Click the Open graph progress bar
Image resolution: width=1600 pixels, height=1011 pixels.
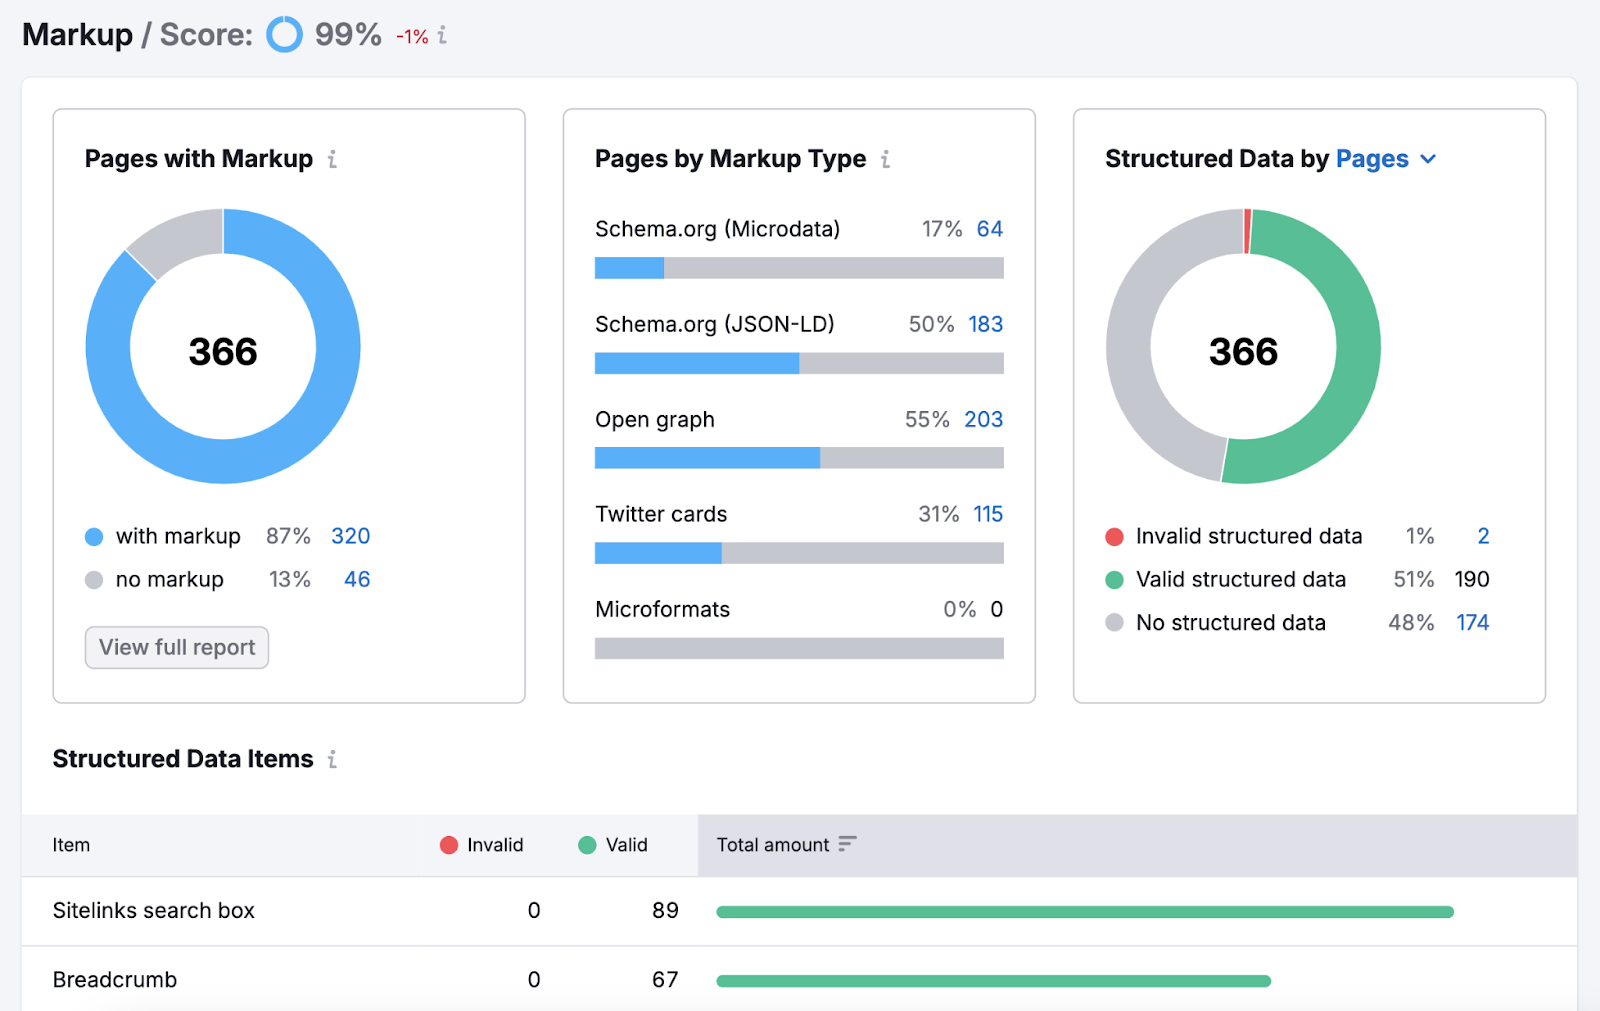(x=799, y=458)
